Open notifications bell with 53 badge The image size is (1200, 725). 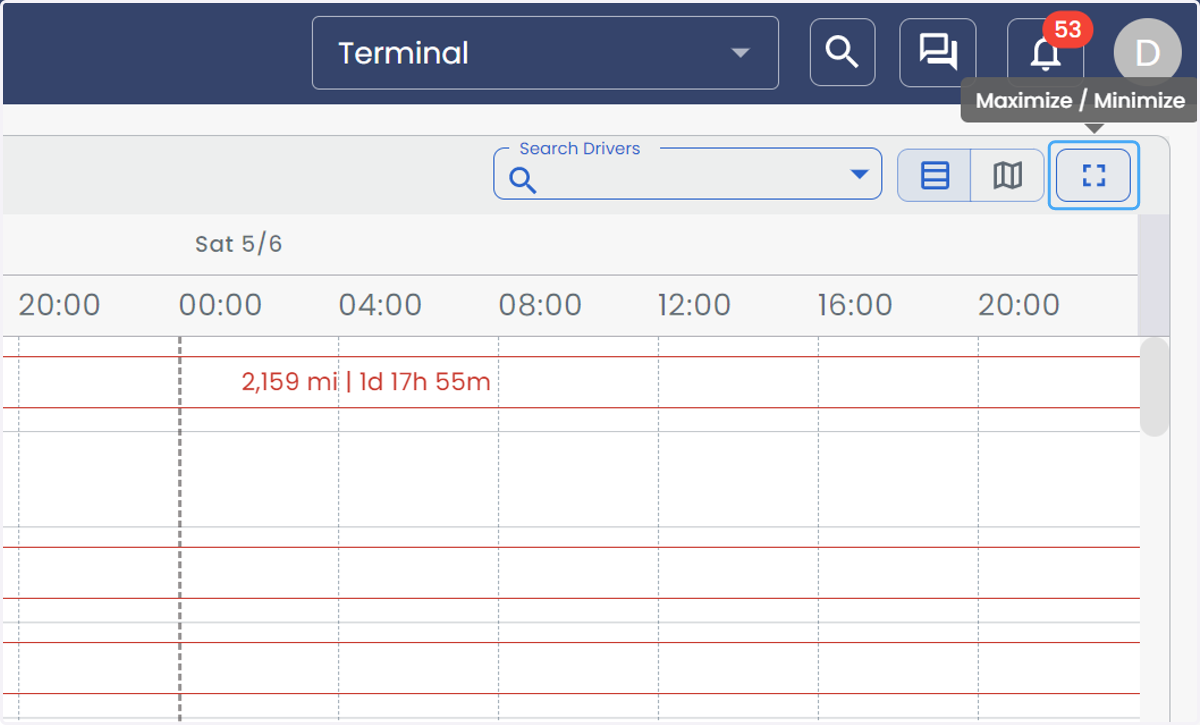tap(1046, 52)
